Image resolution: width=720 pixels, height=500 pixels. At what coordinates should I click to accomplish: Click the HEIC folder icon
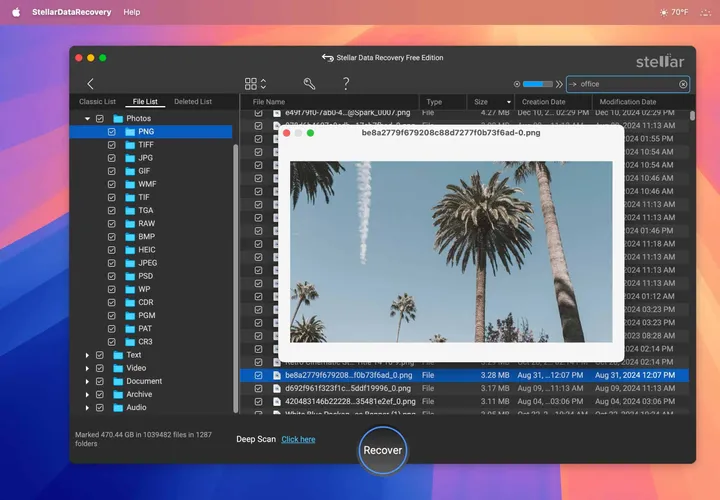tap(130, 250)
